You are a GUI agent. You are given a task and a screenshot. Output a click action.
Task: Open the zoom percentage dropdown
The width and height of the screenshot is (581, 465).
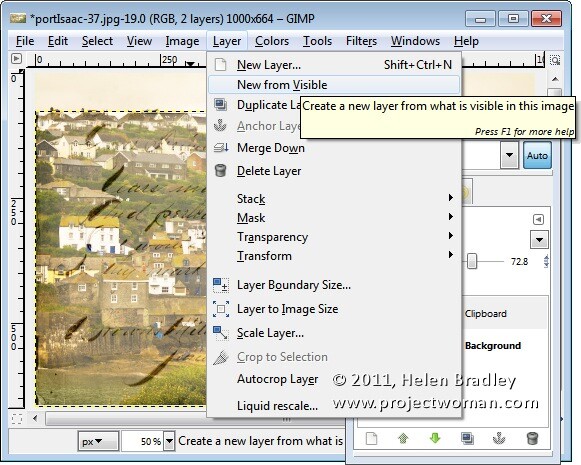coord(169,441)
